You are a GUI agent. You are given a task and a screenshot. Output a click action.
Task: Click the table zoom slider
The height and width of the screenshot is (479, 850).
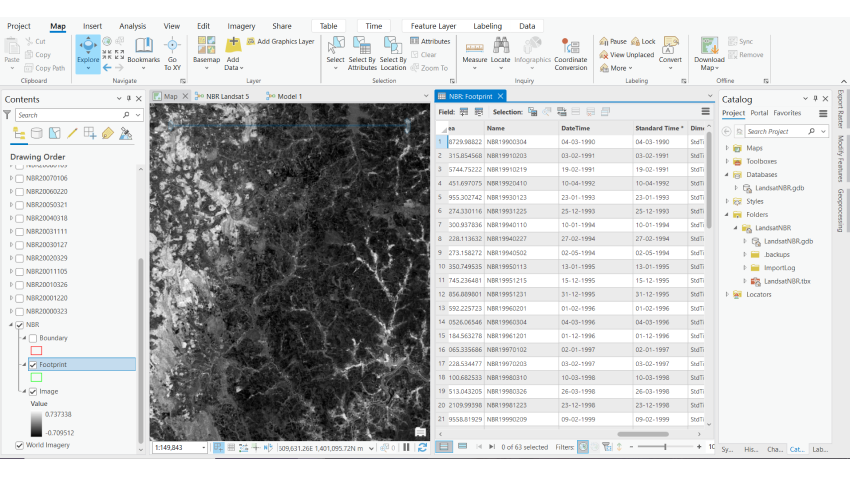click(665, 447)
